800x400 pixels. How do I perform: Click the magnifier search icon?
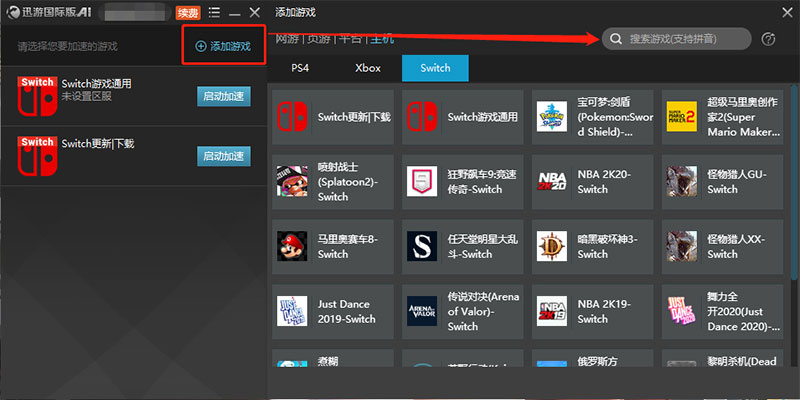point(616,39)
